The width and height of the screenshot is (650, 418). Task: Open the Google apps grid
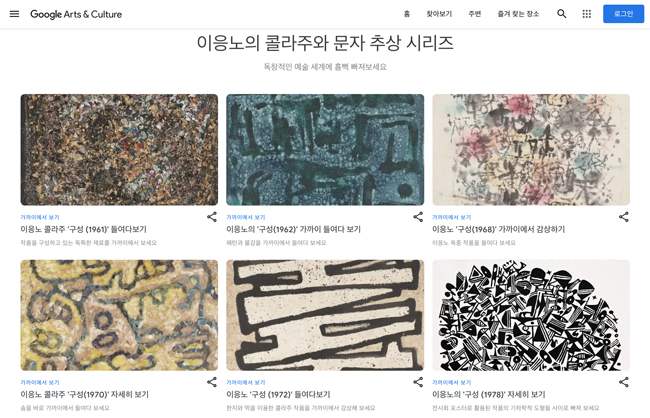coord(587,14)
